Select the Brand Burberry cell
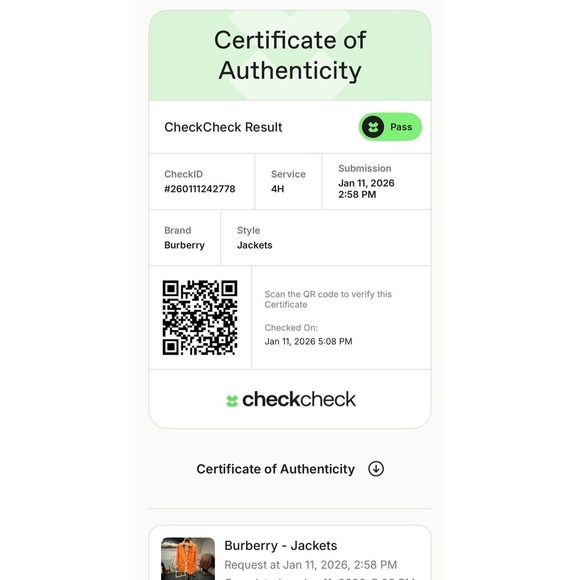The height and width of the screenshot is (580, 580). [x=185, y=237]
